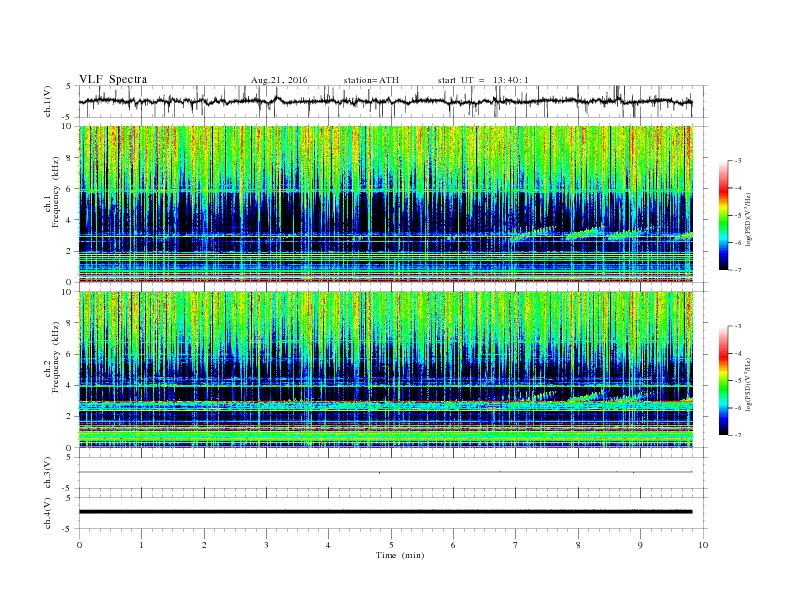
Task: Click the ch.3(V) axis label
Action: 48,473
